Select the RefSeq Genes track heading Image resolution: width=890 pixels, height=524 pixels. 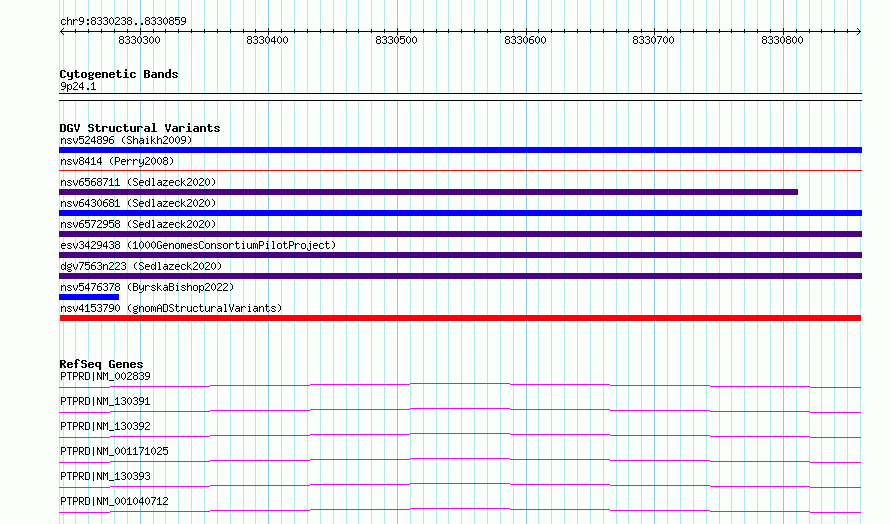(101, 364)
